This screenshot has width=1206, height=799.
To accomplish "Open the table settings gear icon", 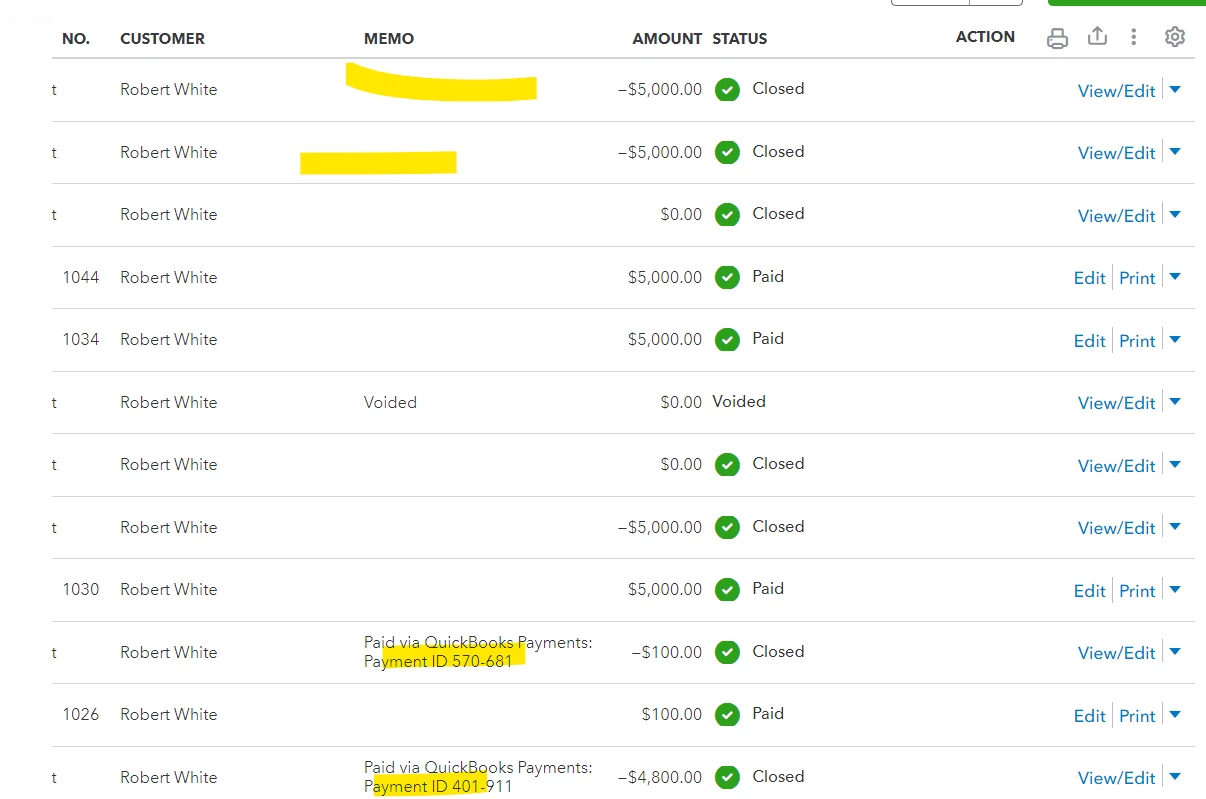I will tap(1175, 37).
